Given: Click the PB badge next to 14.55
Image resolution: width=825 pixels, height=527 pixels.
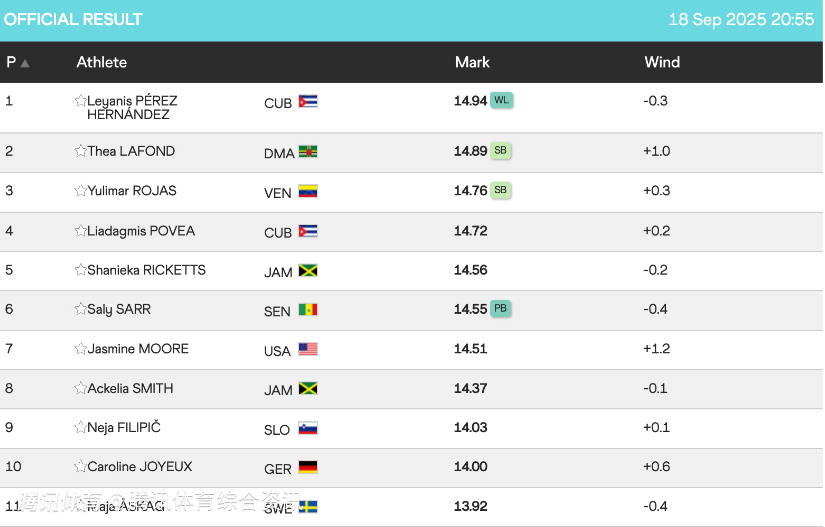Looking at the screenshot, I should 501,309.
